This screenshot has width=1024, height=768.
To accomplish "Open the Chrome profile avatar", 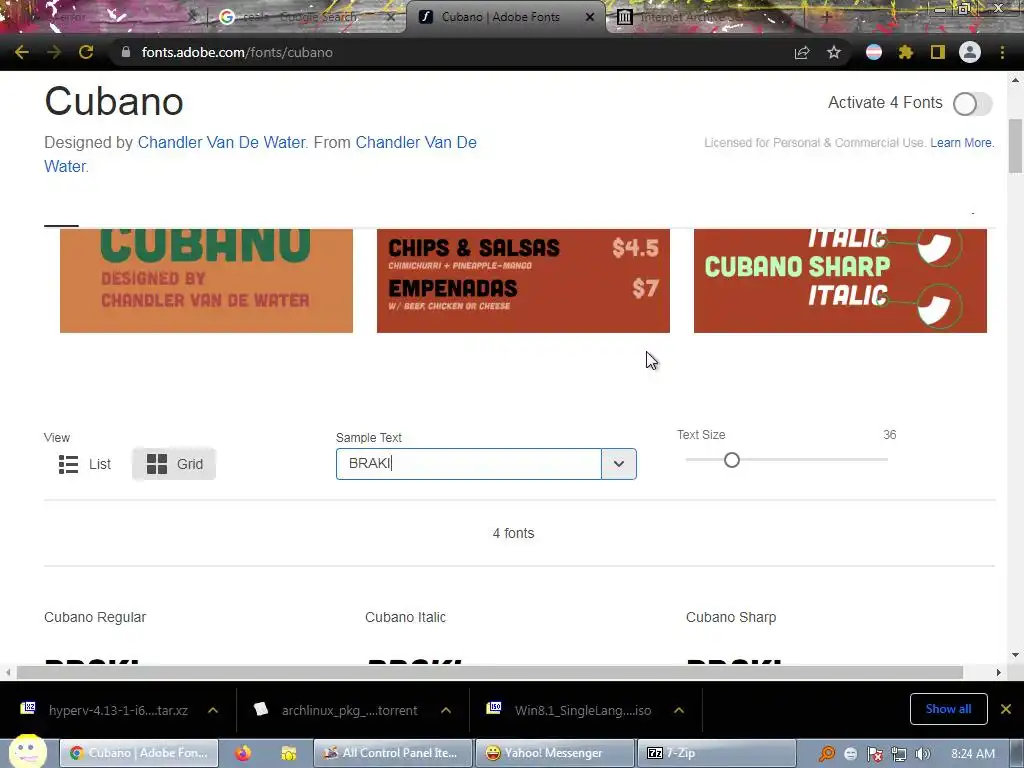I will click(970, 52).
